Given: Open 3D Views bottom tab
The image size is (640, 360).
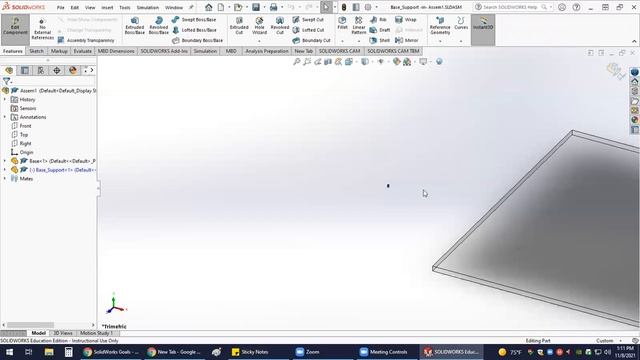Looking at the screenshot, I should [x=63, y=333].
